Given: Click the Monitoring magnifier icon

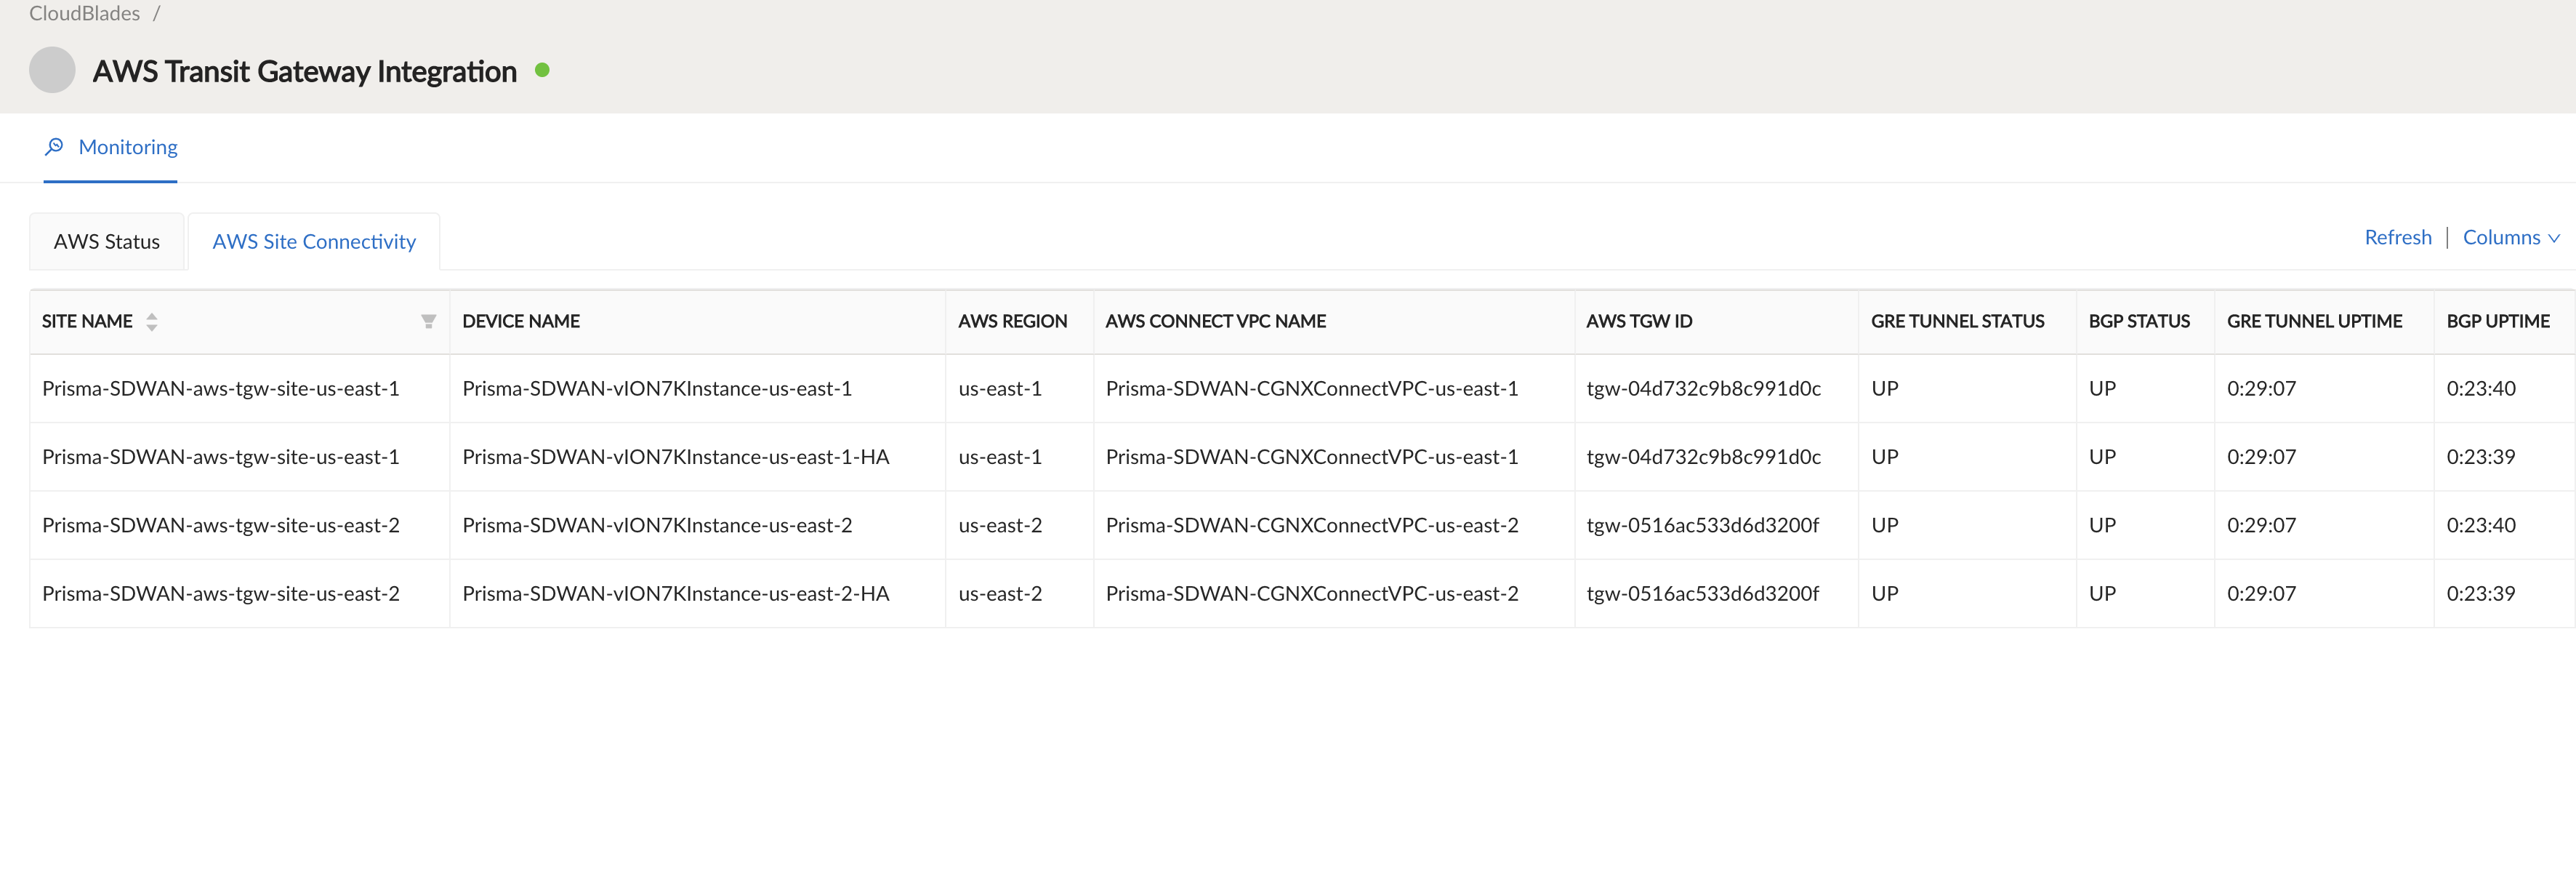Looking at the screenshot, I should tap(54, 147).
